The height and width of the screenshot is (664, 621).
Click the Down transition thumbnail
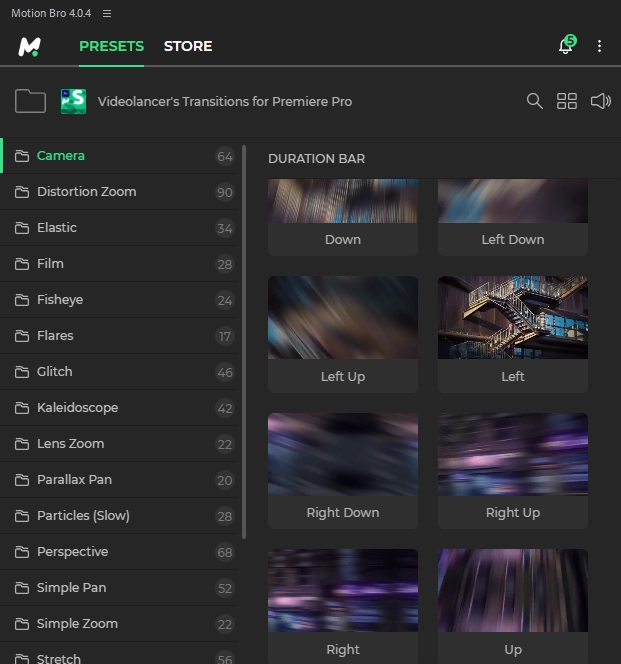(343, 201)
